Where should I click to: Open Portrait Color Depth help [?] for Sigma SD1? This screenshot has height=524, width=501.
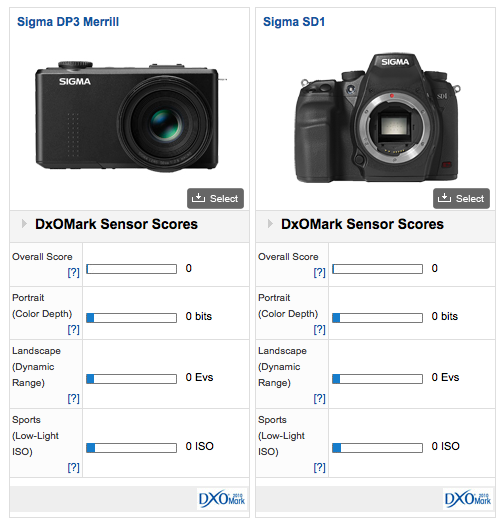[320, 330]
